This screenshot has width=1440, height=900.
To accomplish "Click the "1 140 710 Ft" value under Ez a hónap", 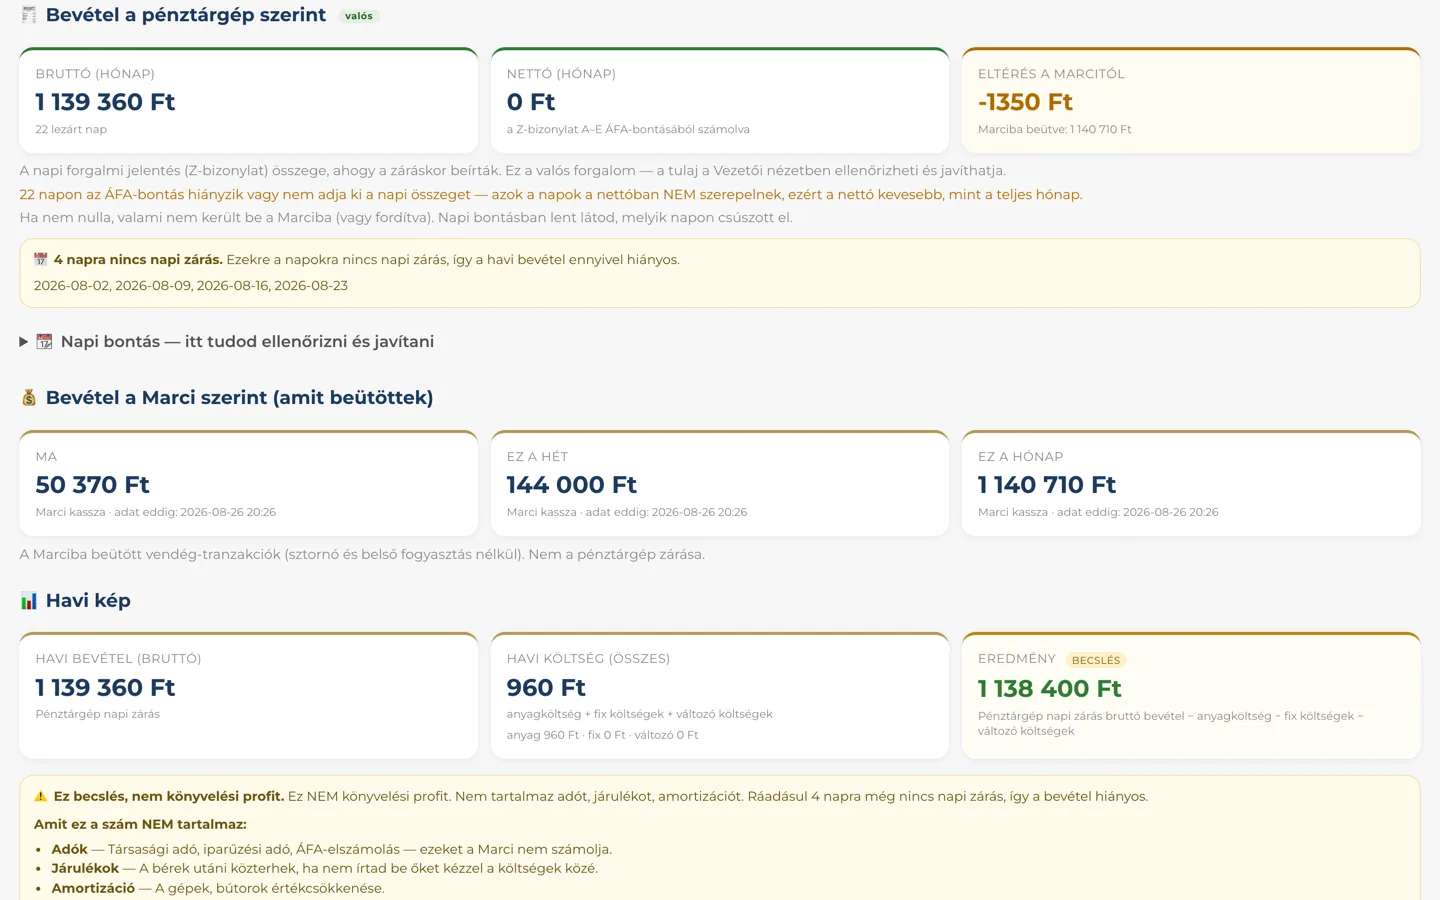I will [x=1047, y=485].
